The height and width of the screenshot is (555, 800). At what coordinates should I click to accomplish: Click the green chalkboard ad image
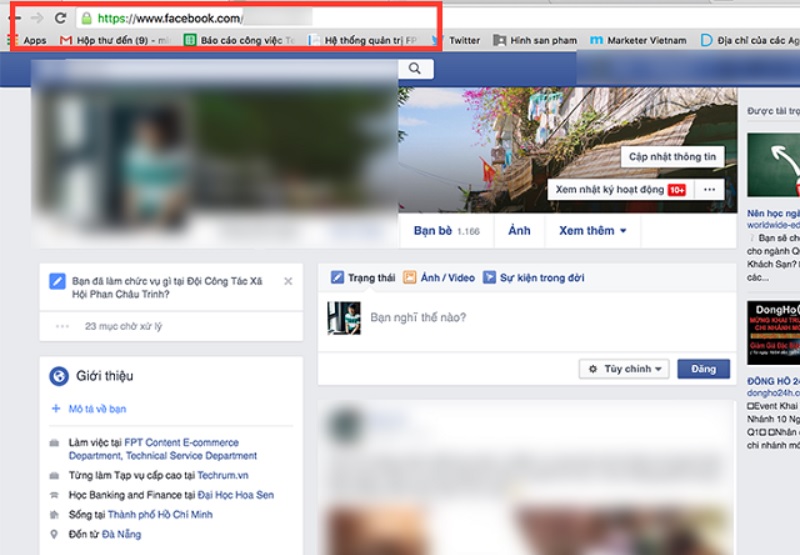click(x=773, y=165)
